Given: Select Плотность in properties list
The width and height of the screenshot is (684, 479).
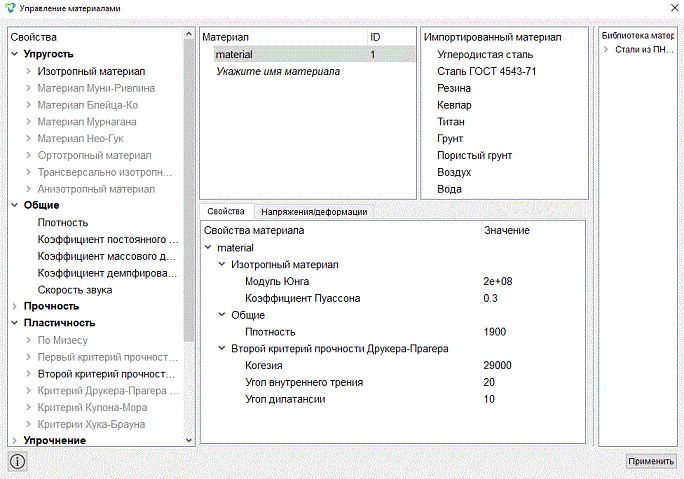Looking at the screenshot, I should [x=63, y=222].
